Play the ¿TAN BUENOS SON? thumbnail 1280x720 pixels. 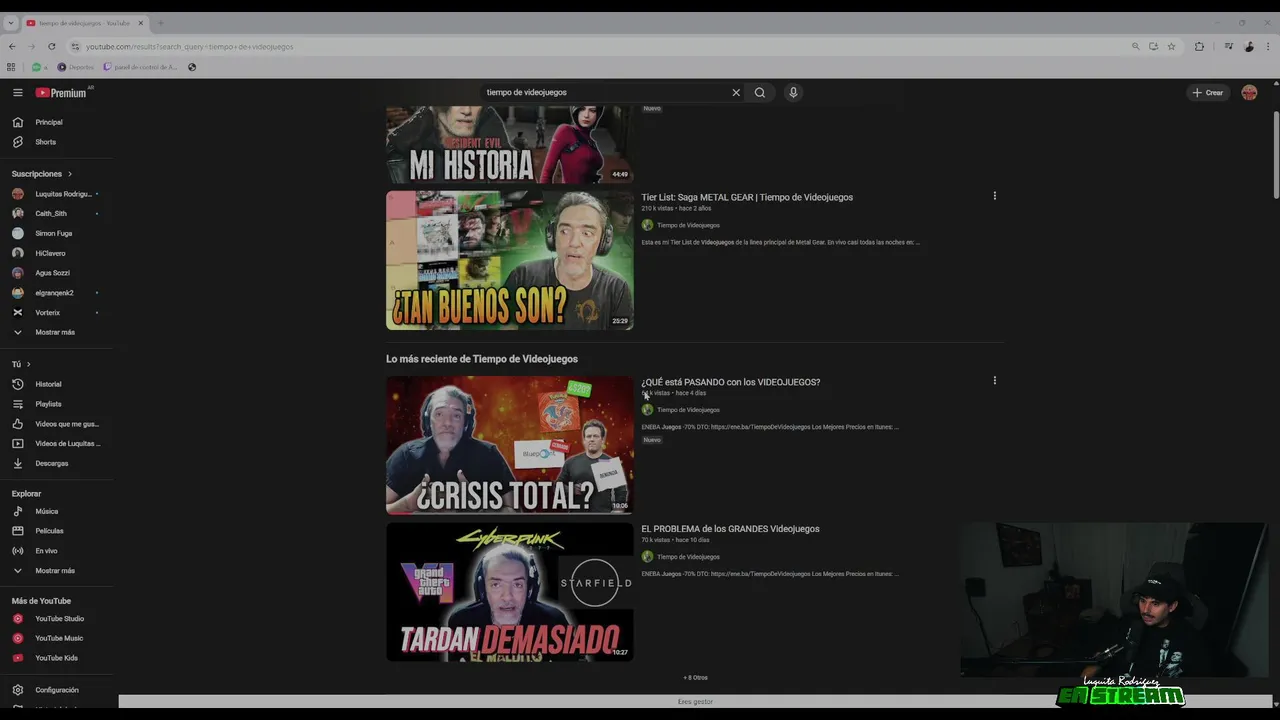click(x=510, y=260)
